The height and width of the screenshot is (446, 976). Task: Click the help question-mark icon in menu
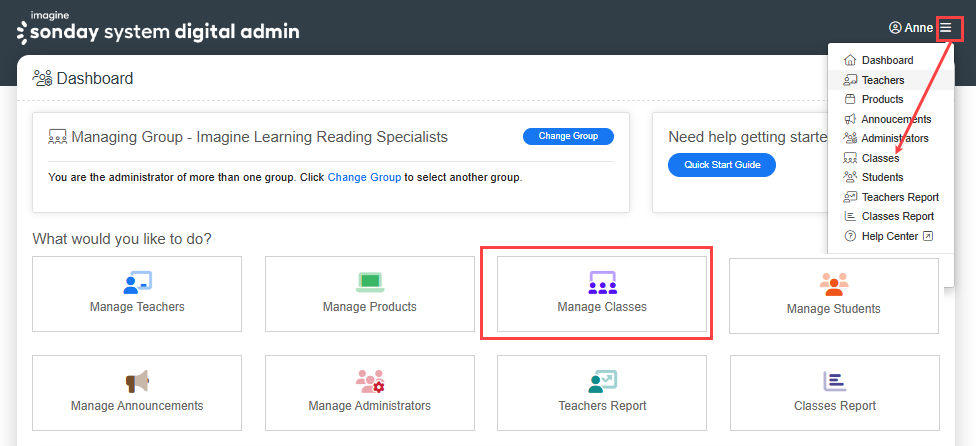point(850,236)
